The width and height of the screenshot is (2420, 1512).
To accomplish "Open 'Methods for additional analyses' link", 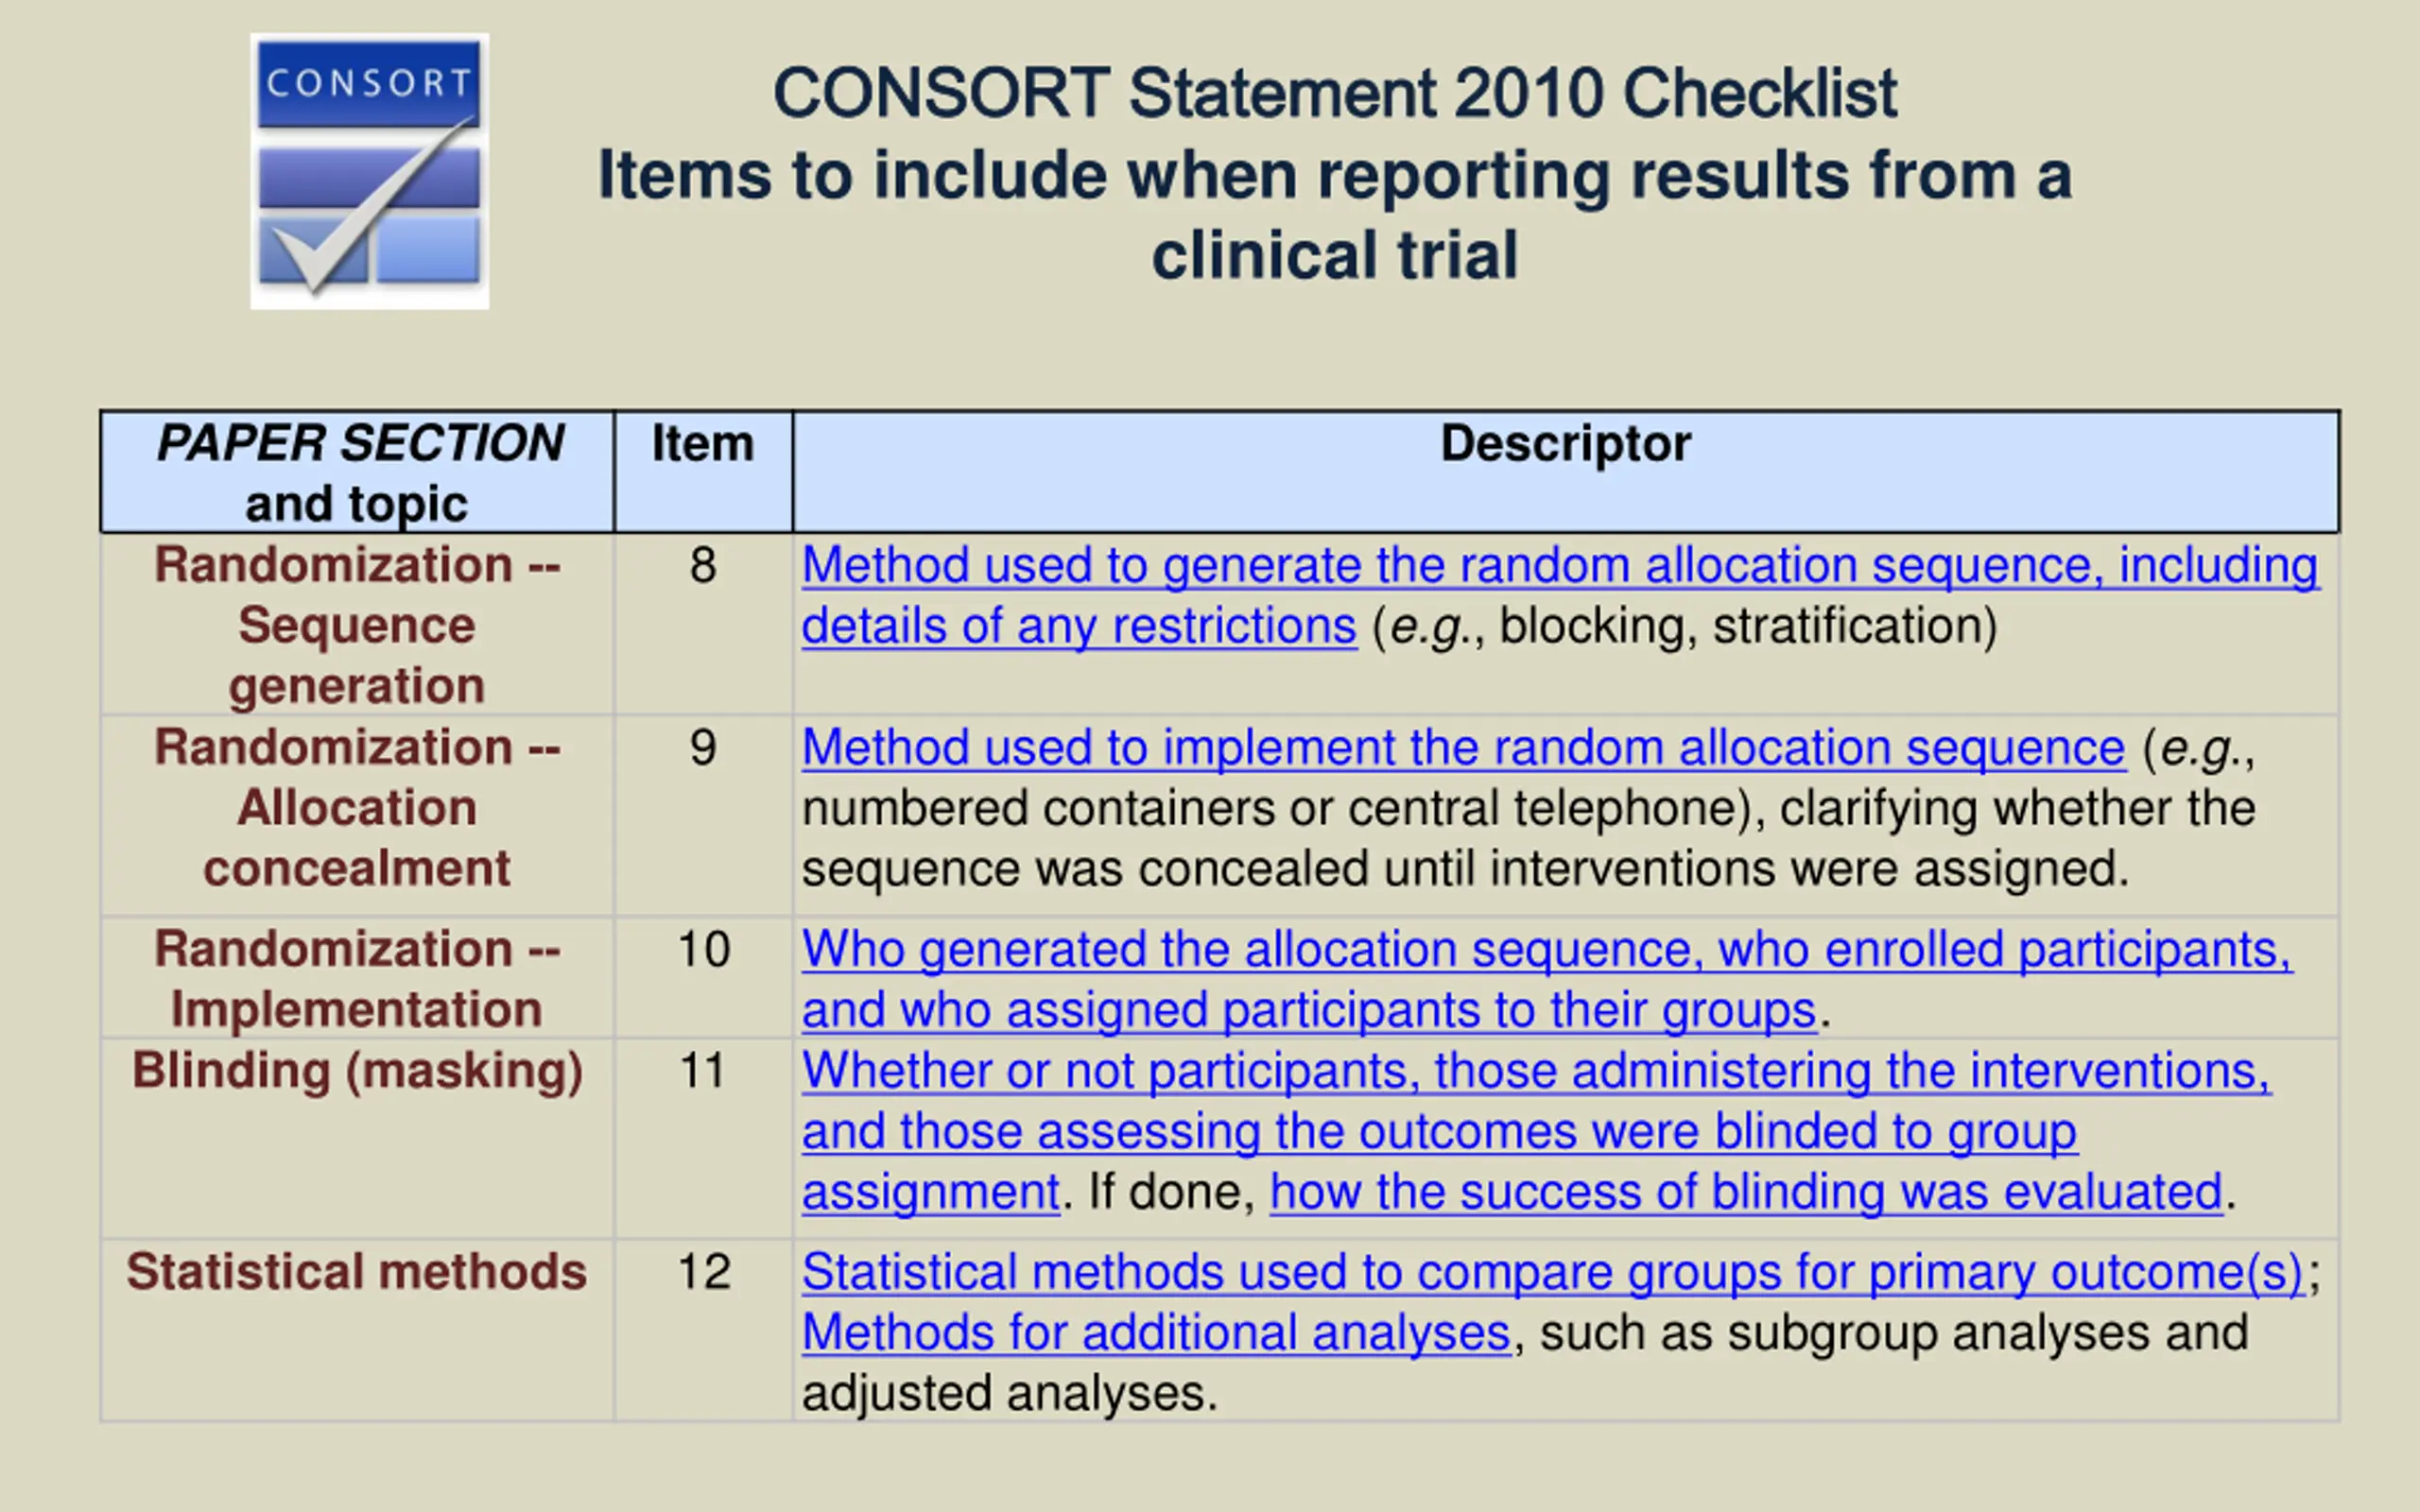I will [x=1156, y=1333].
